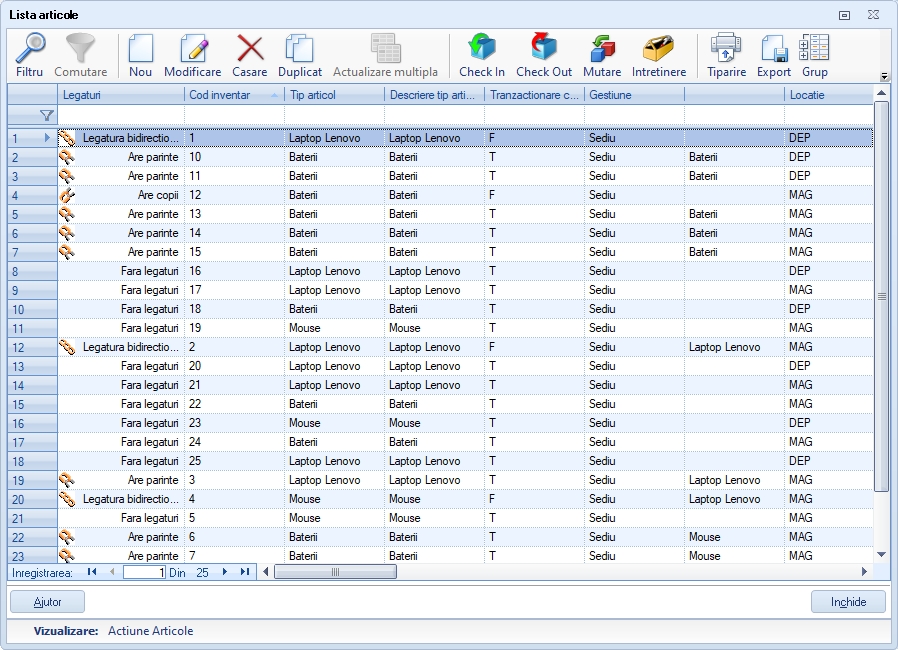The width and height of the screenshot is (898, 650).
Task: Open the Mutare move tool
Action: coord(602,54)
